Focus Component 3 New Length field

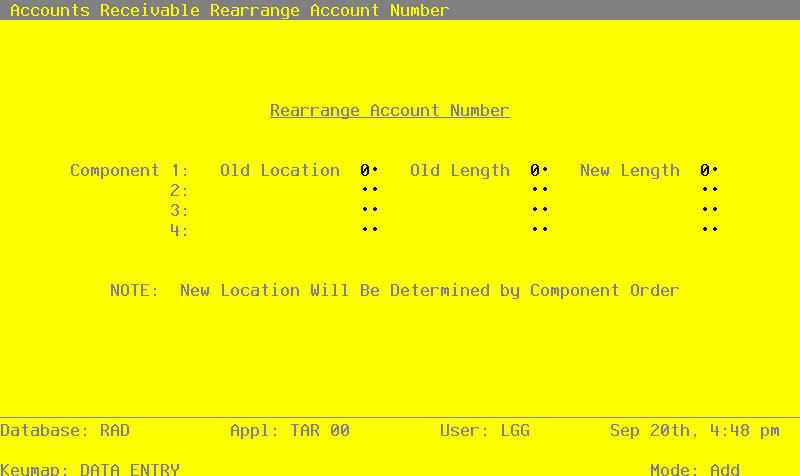click(709, 210)
